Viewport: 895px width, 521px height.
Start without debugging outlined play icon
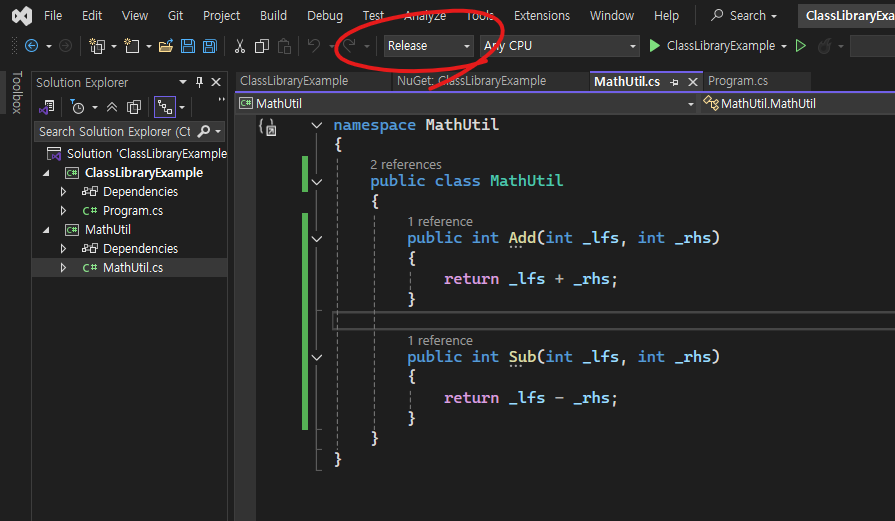tap(801, 46)
